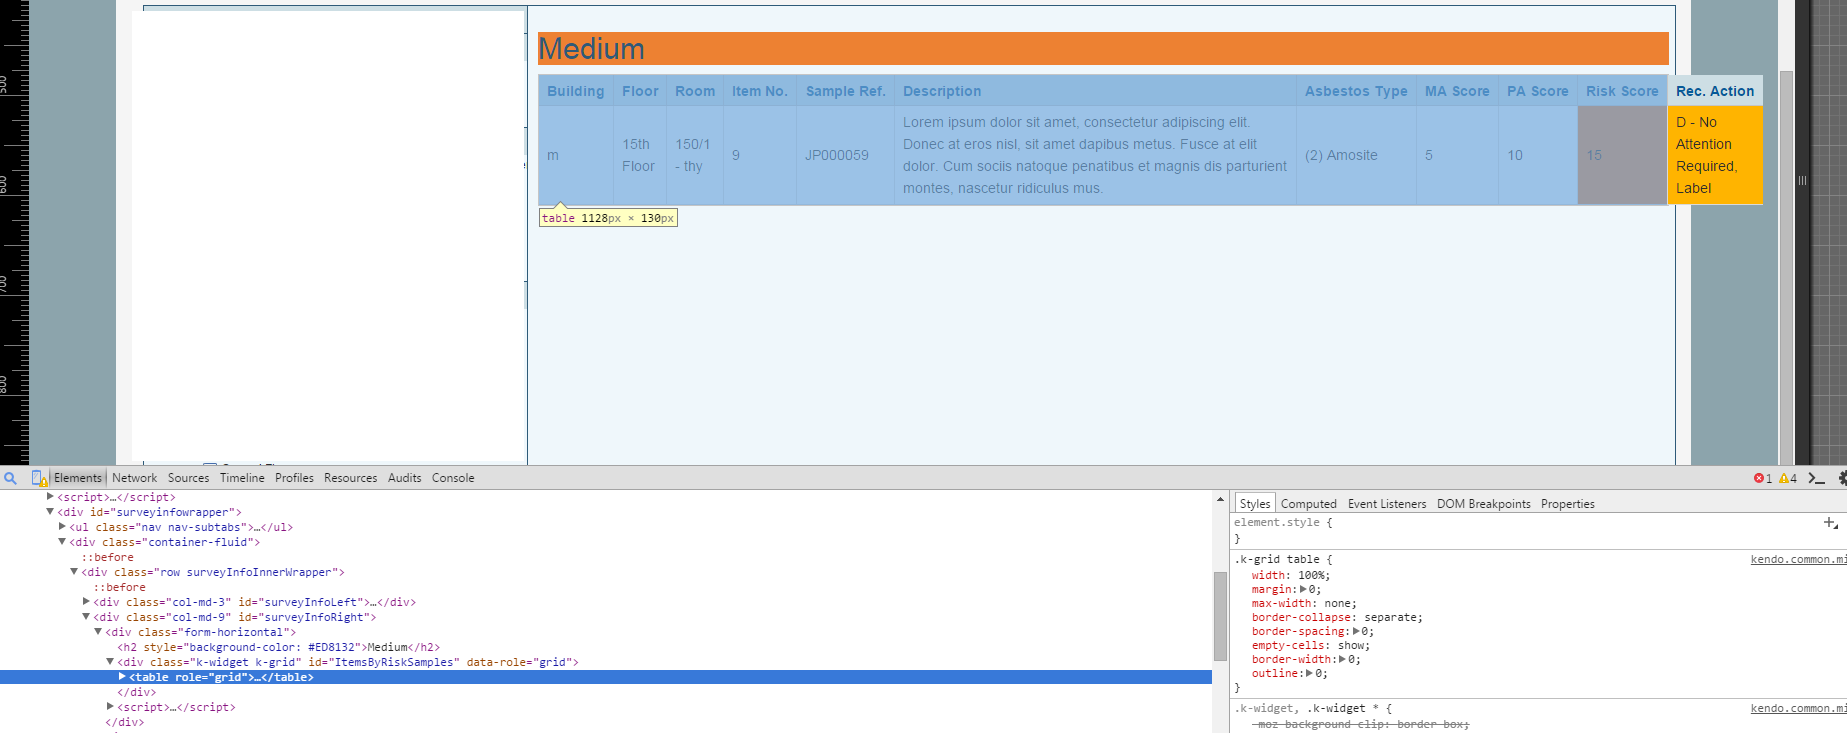1847x733 pixels.
Task: Open the DOM Breakpoints sidebar tab
Action: tap(1484, 504)
